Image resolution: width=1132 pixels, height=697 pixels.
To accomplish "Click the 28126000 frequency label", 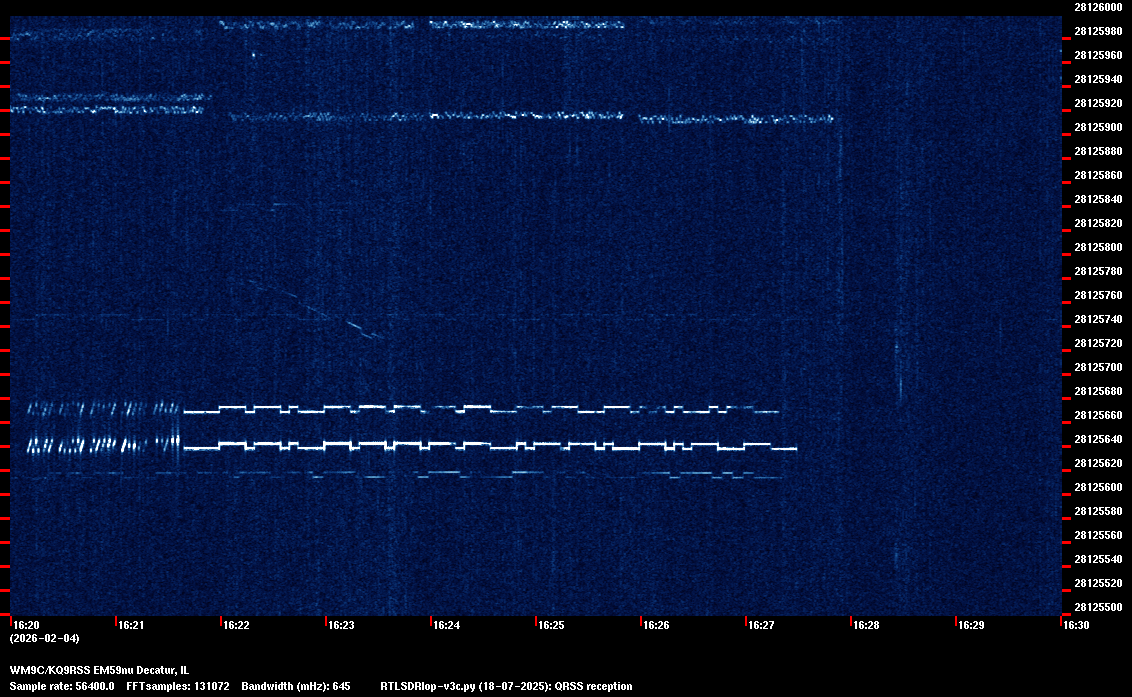I will (1098, 7).
